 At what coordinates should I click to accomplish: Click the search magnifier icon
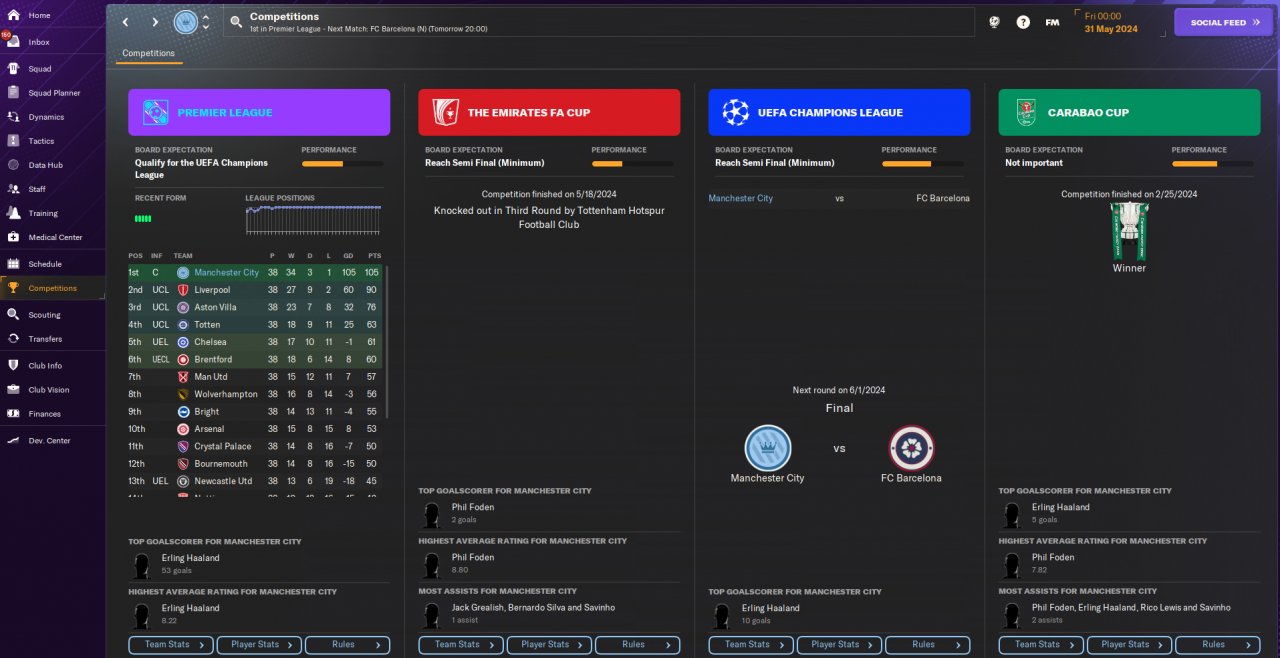click(x=235, y=21)
